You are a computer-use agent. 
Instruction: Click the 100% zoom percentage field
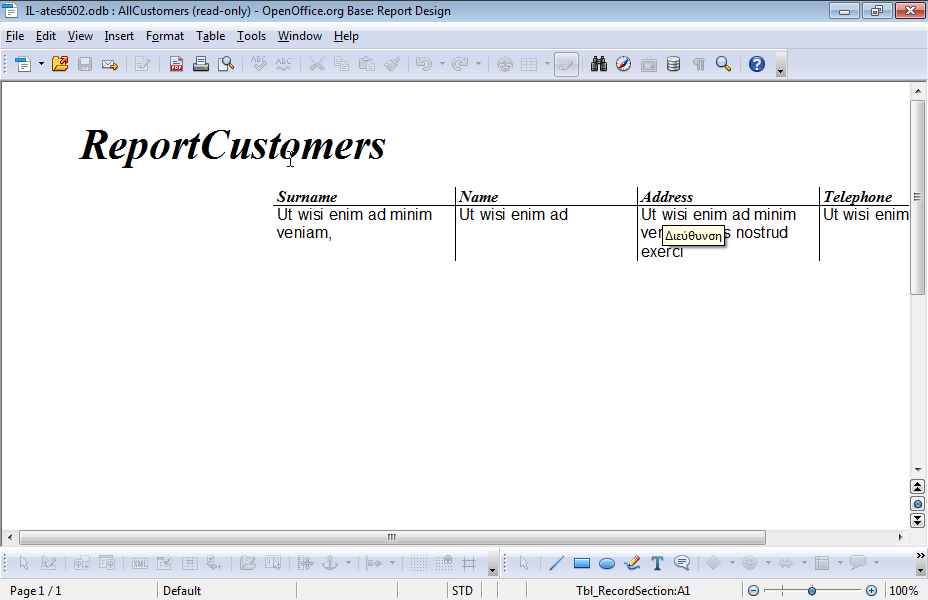click(904, 591)
